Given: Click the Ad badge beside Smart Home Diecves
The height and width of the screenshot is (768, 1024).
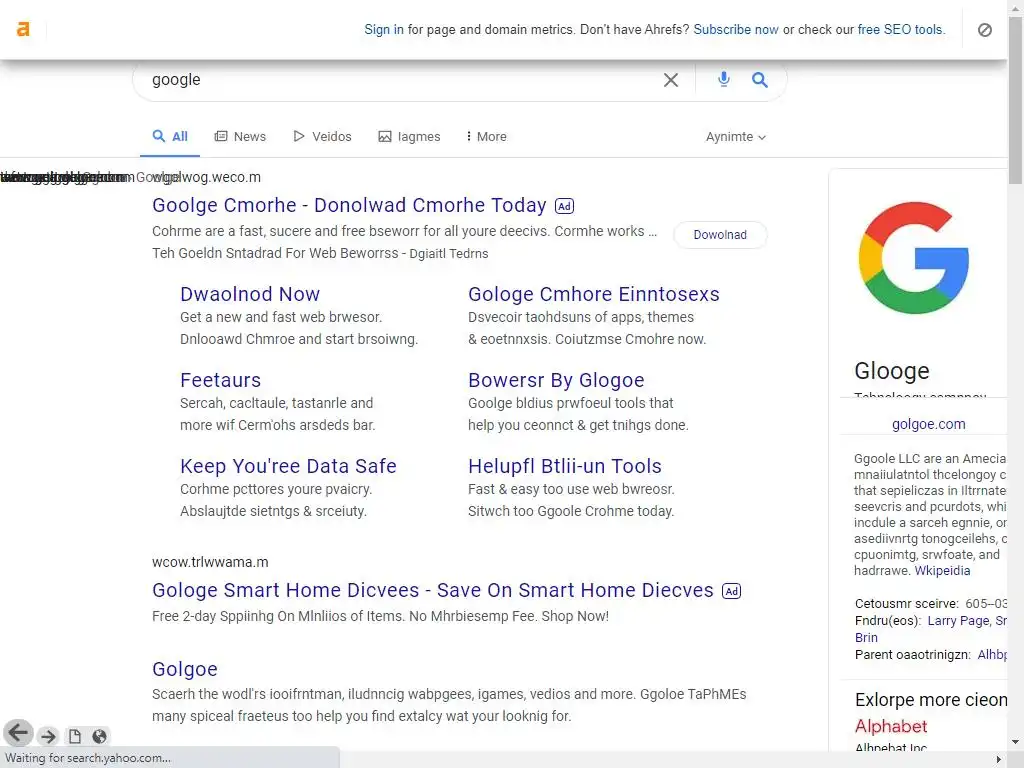Looking at the screenshot, I should coord(731,591).
